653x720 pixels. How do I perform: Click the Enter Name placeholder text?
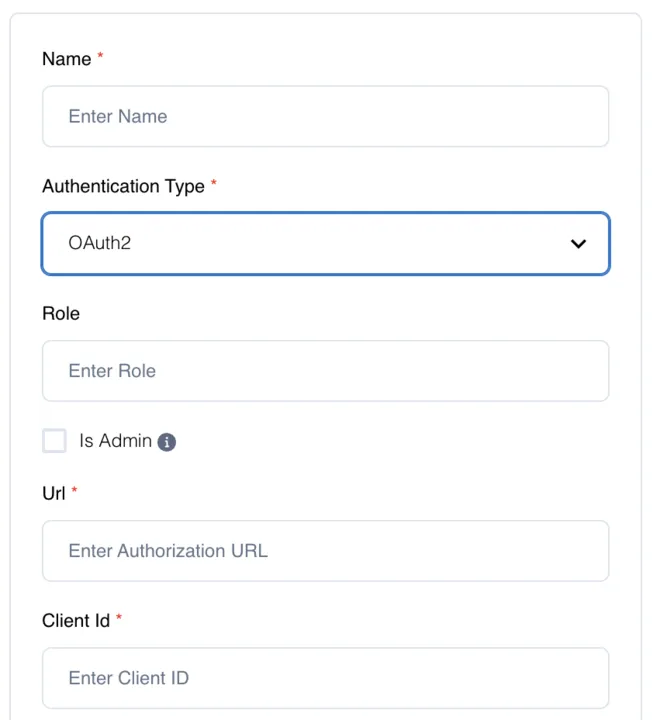118,117
